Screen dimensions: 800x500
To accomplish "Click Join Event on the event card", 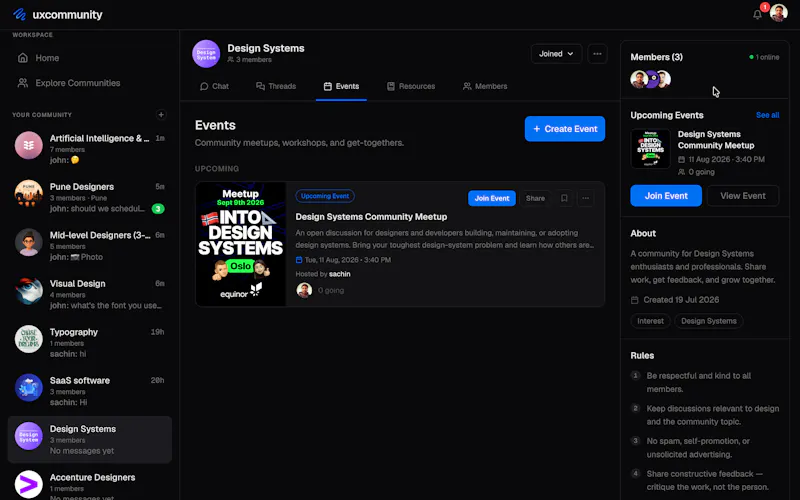I will (x=492, y=198).
